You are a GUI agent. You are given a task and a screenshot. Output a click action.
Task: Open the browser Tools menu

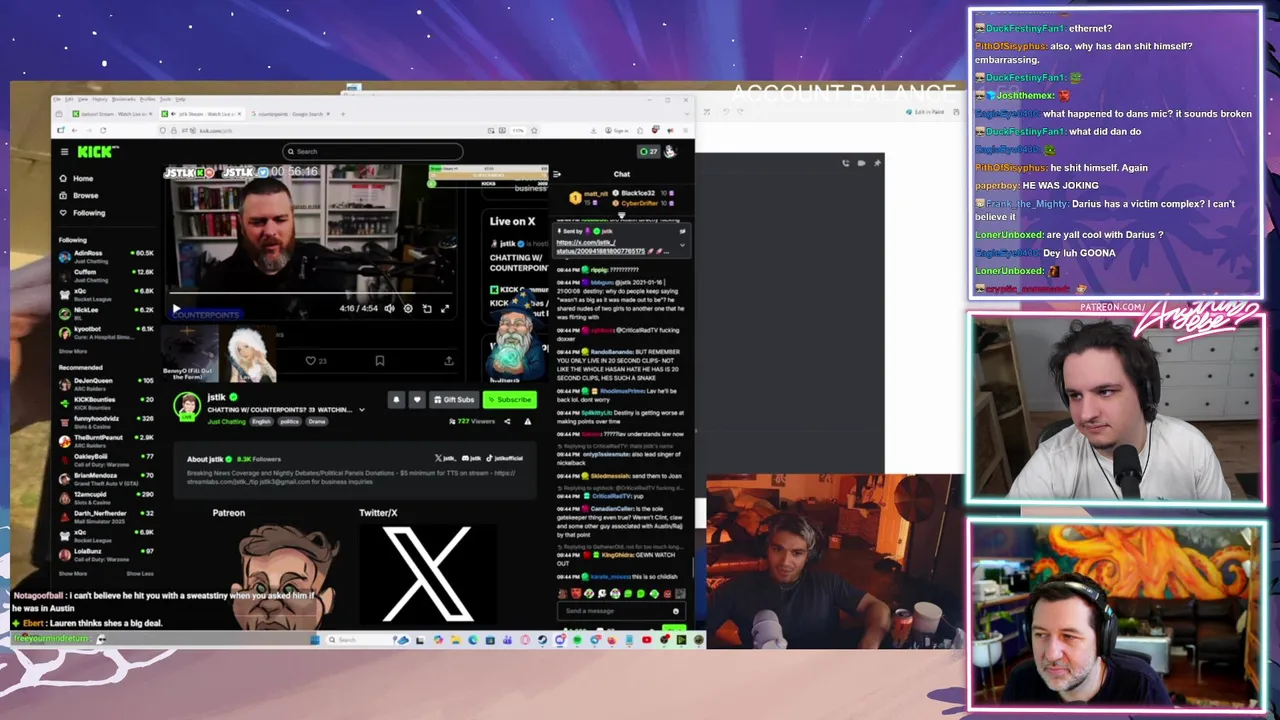[166, 99]
